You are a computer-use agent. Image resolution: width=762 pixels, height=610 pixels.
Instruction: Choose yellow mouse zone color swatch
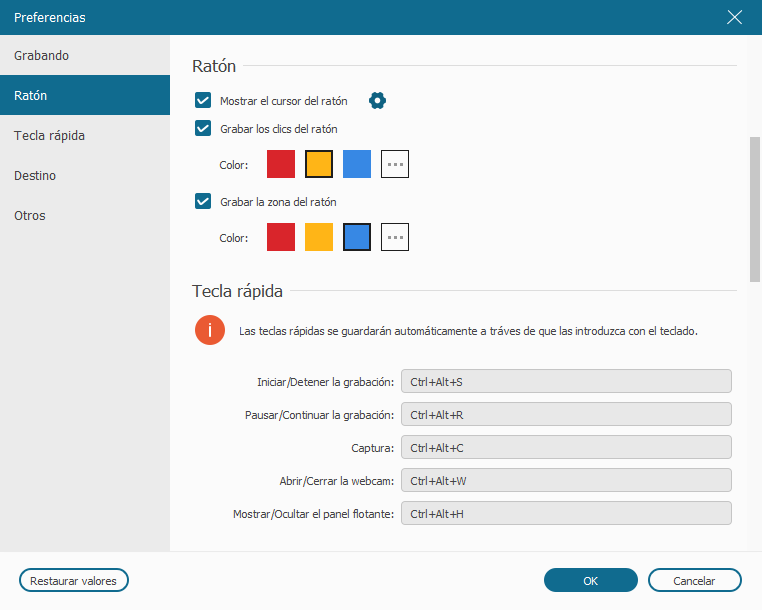point(319,237)
